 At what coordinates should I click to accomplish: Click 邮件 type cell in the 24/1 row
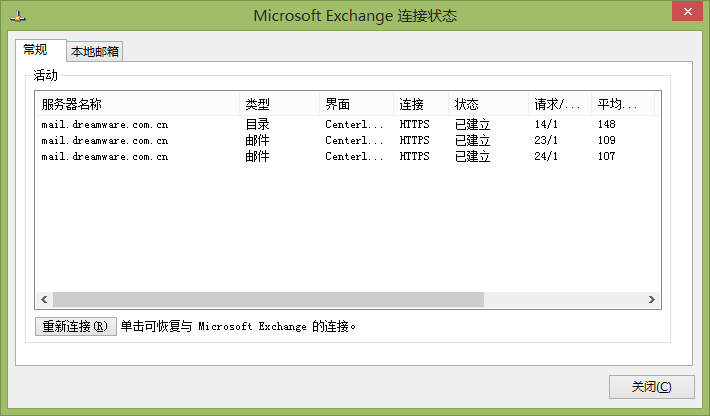[x=257, y=156]
